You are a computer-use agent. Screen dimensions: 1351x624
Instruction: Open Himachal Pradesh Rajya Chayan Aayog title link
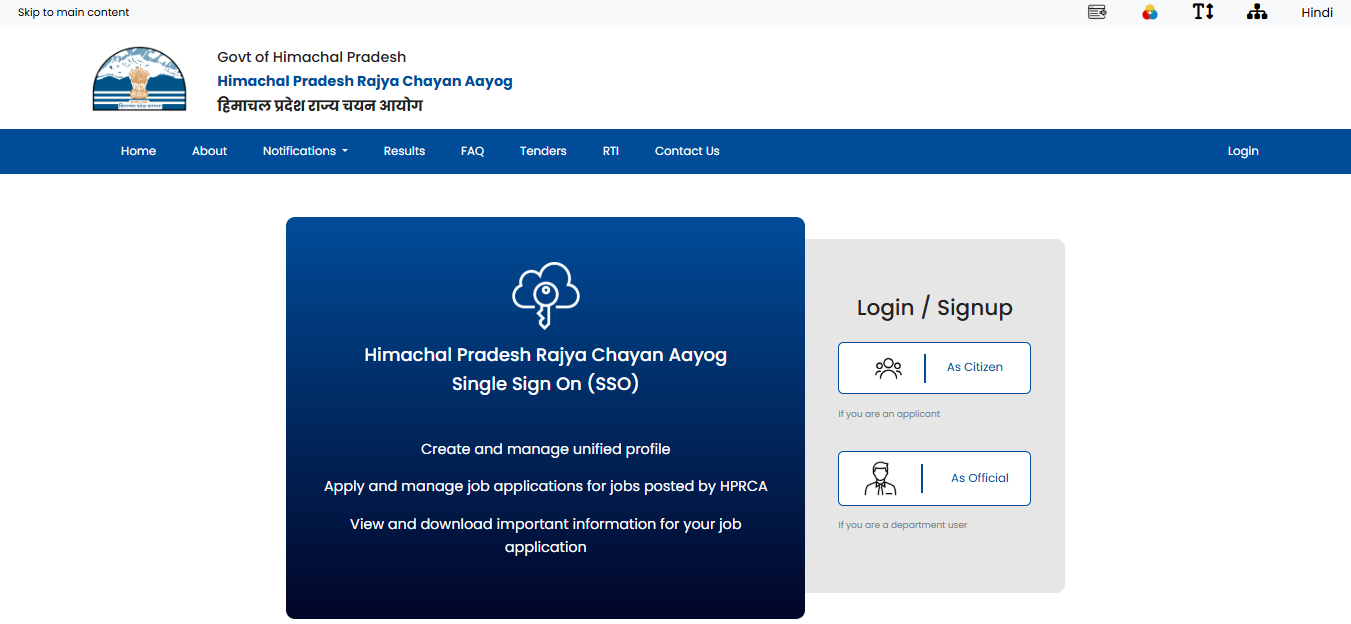tap(365, 81)
